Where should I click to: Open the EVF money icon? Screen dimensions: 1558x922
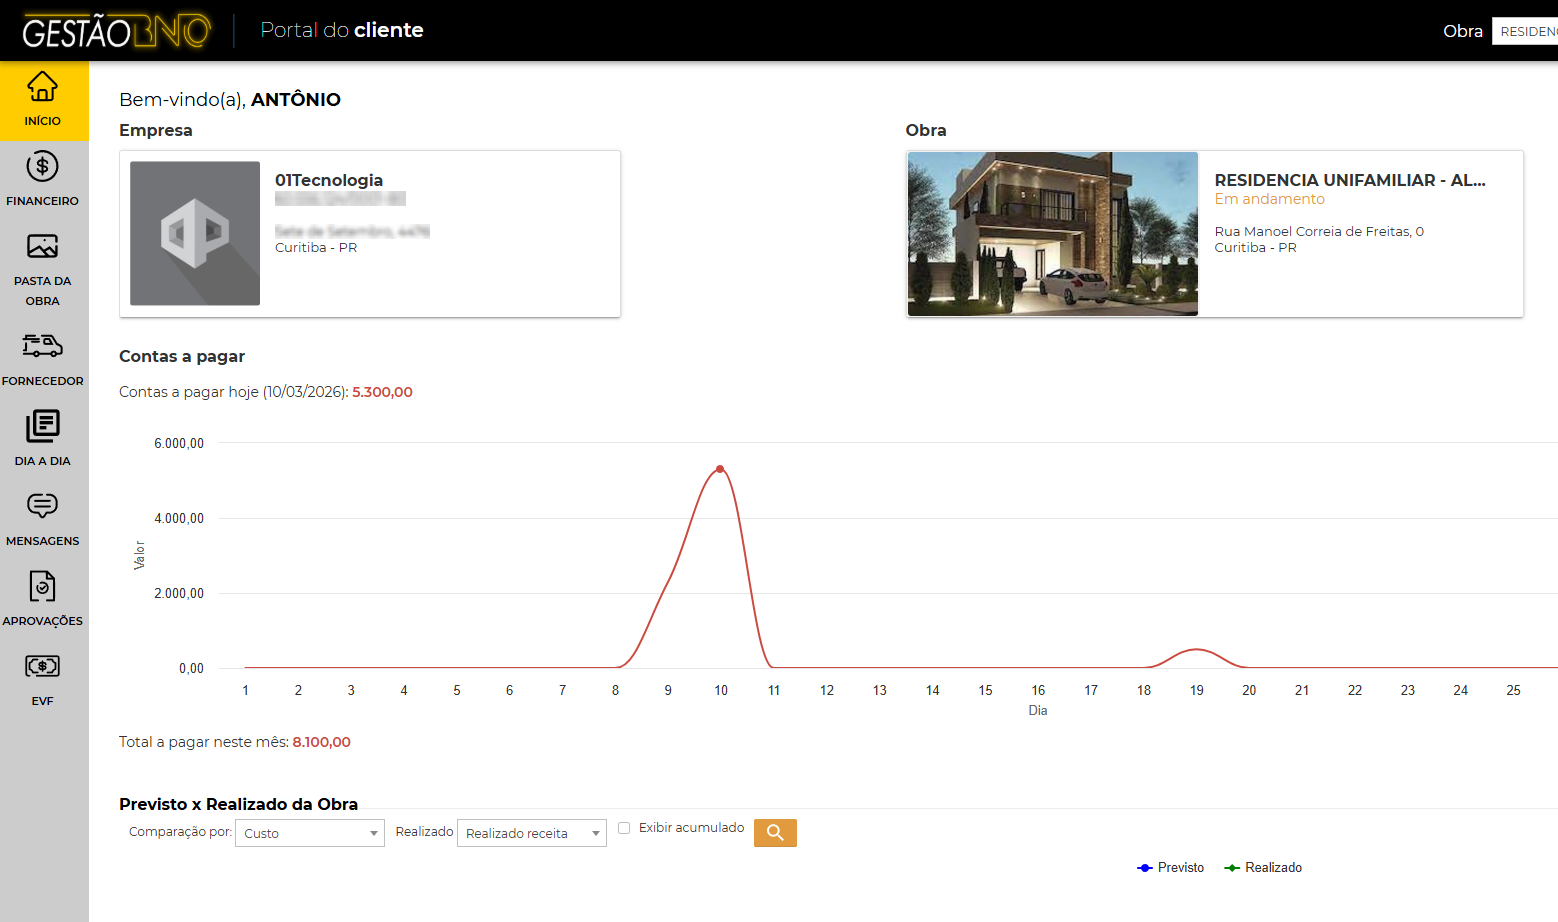tap(43, 667)
